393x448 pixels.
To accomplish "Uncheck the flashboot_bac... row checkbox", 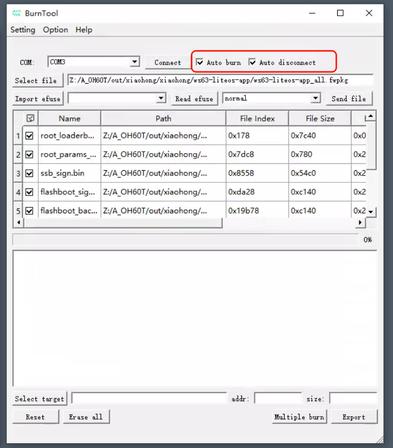I will 29,211.
